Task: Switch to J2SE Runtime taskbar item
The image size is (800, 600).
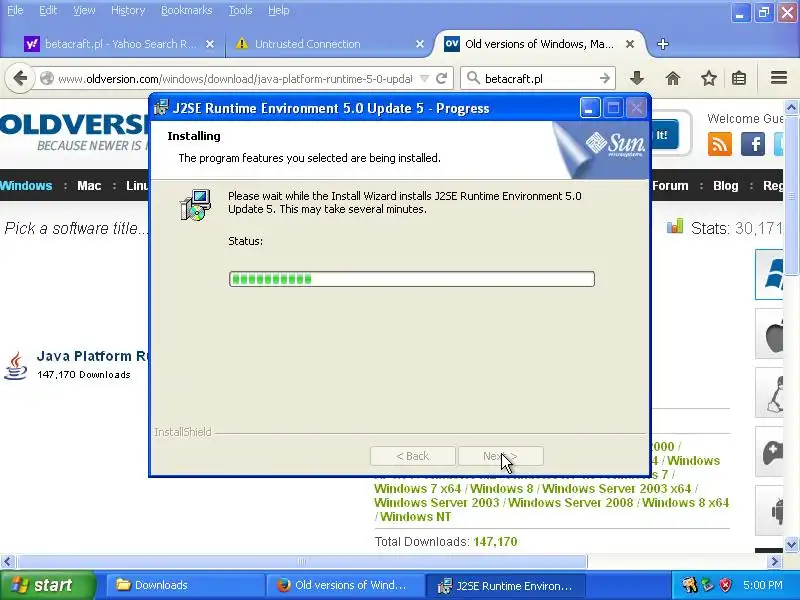Action: tap(506, 585)
